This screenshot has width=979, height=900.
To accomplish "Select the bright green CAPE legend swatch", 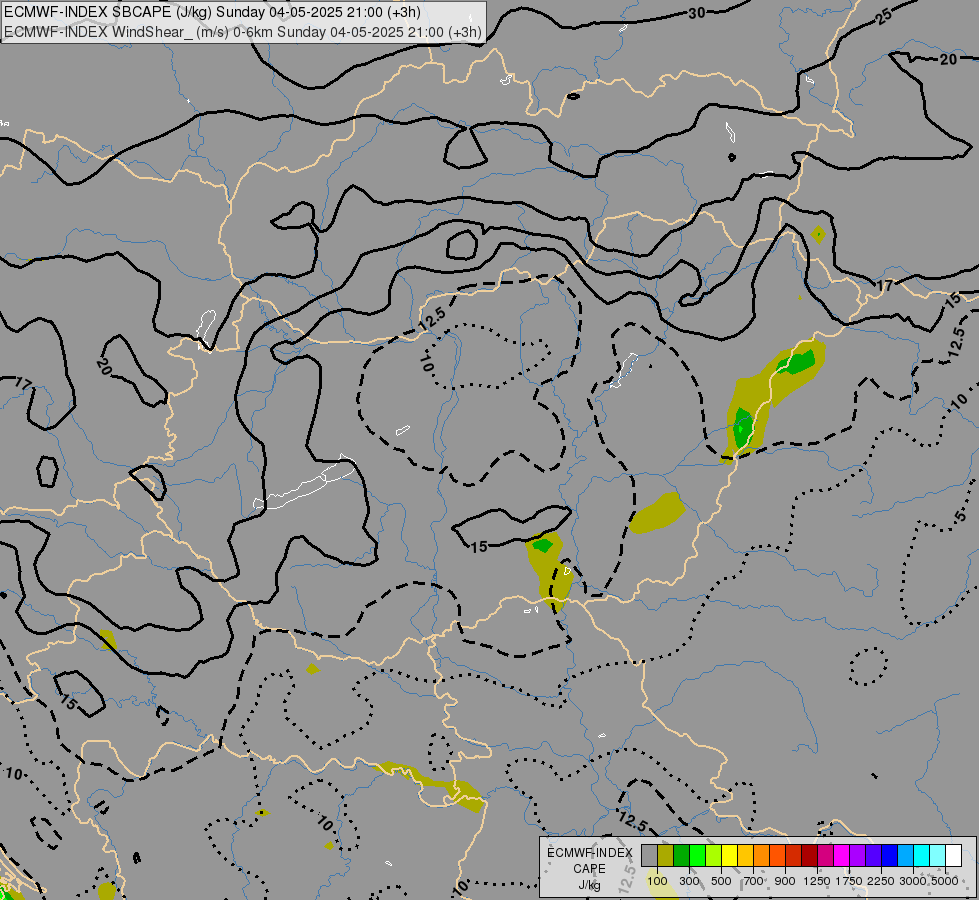I will (697, 855).
